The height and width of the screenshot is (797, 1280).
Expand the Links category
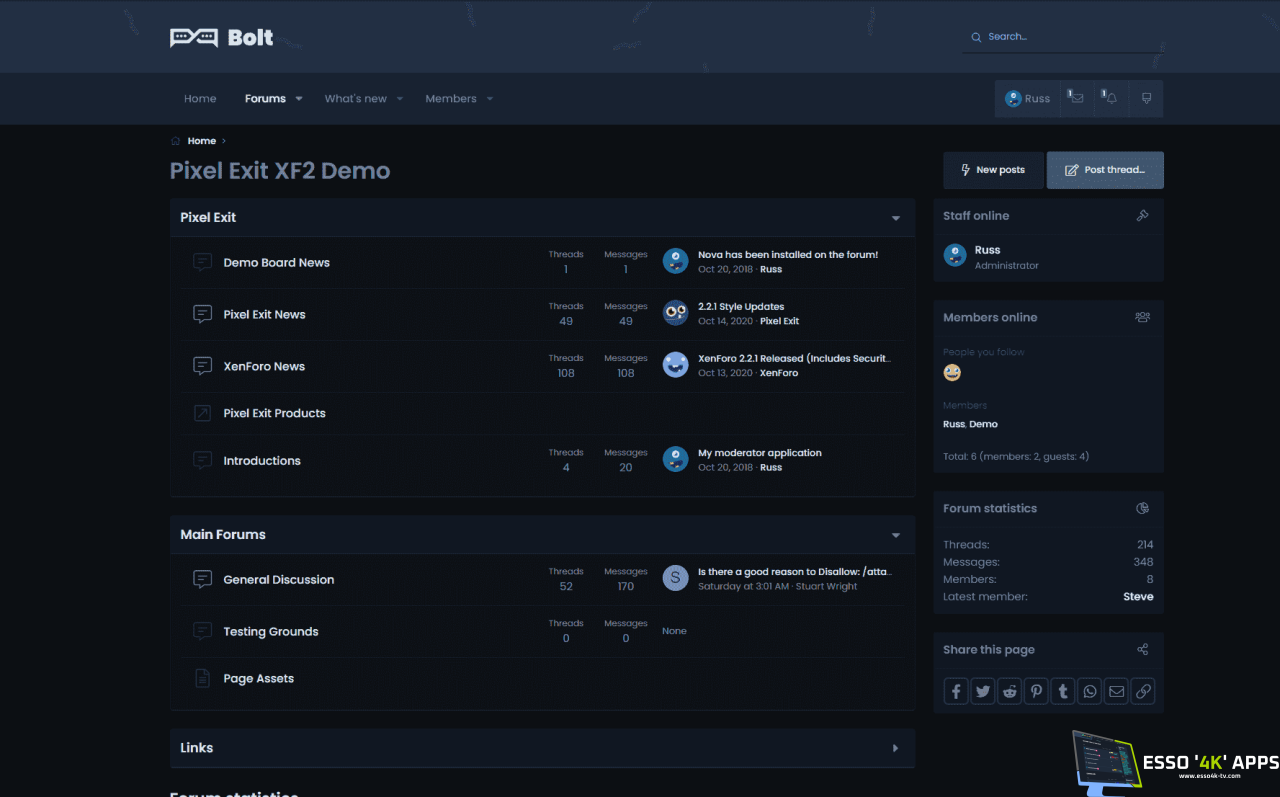(x=895, y=748)
